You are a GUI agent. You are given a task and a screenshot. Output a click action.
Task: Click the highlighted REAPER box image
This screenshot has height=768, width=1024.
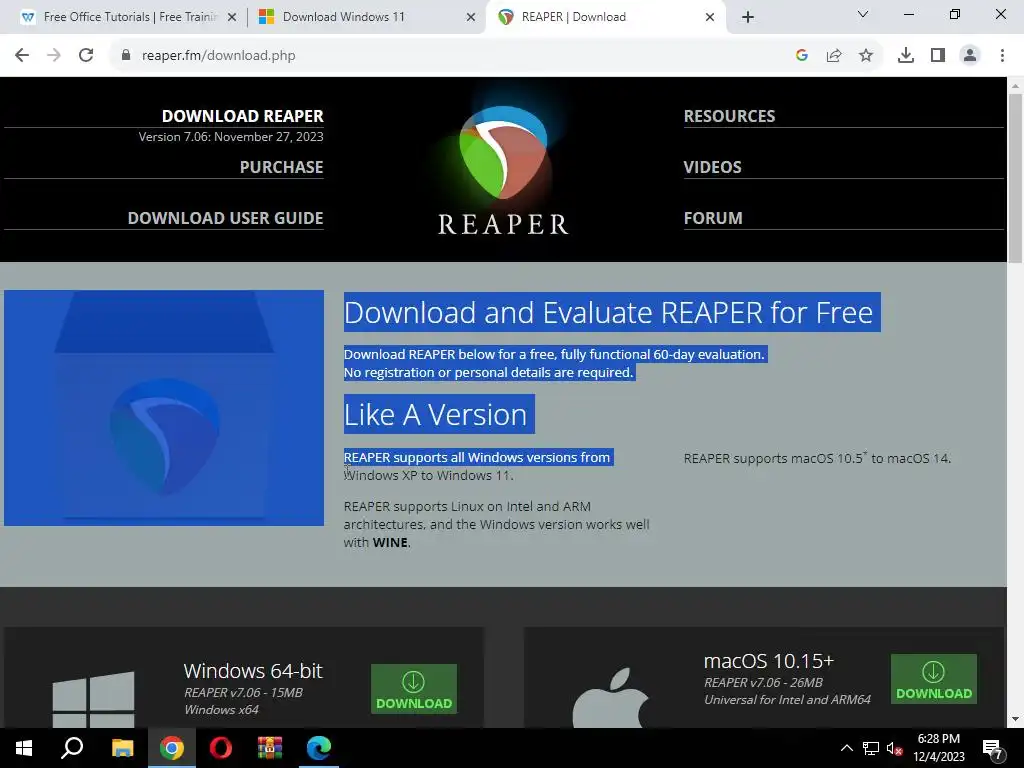point(164,408)
